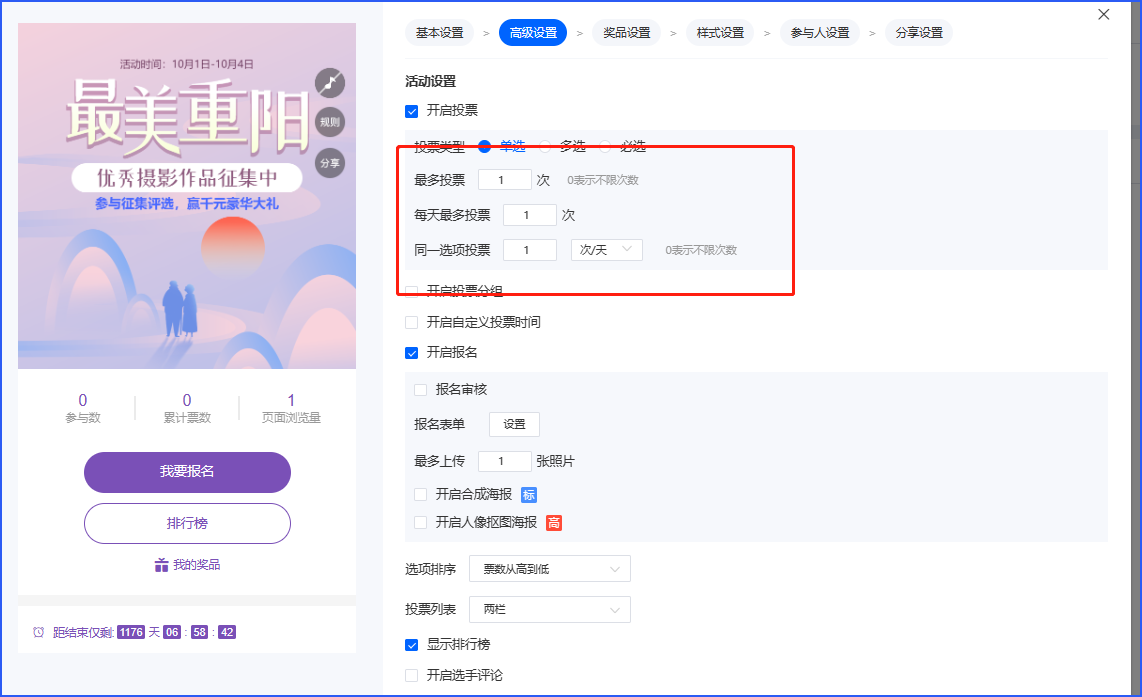Open the 样式设置 step tab

[720, 33]
